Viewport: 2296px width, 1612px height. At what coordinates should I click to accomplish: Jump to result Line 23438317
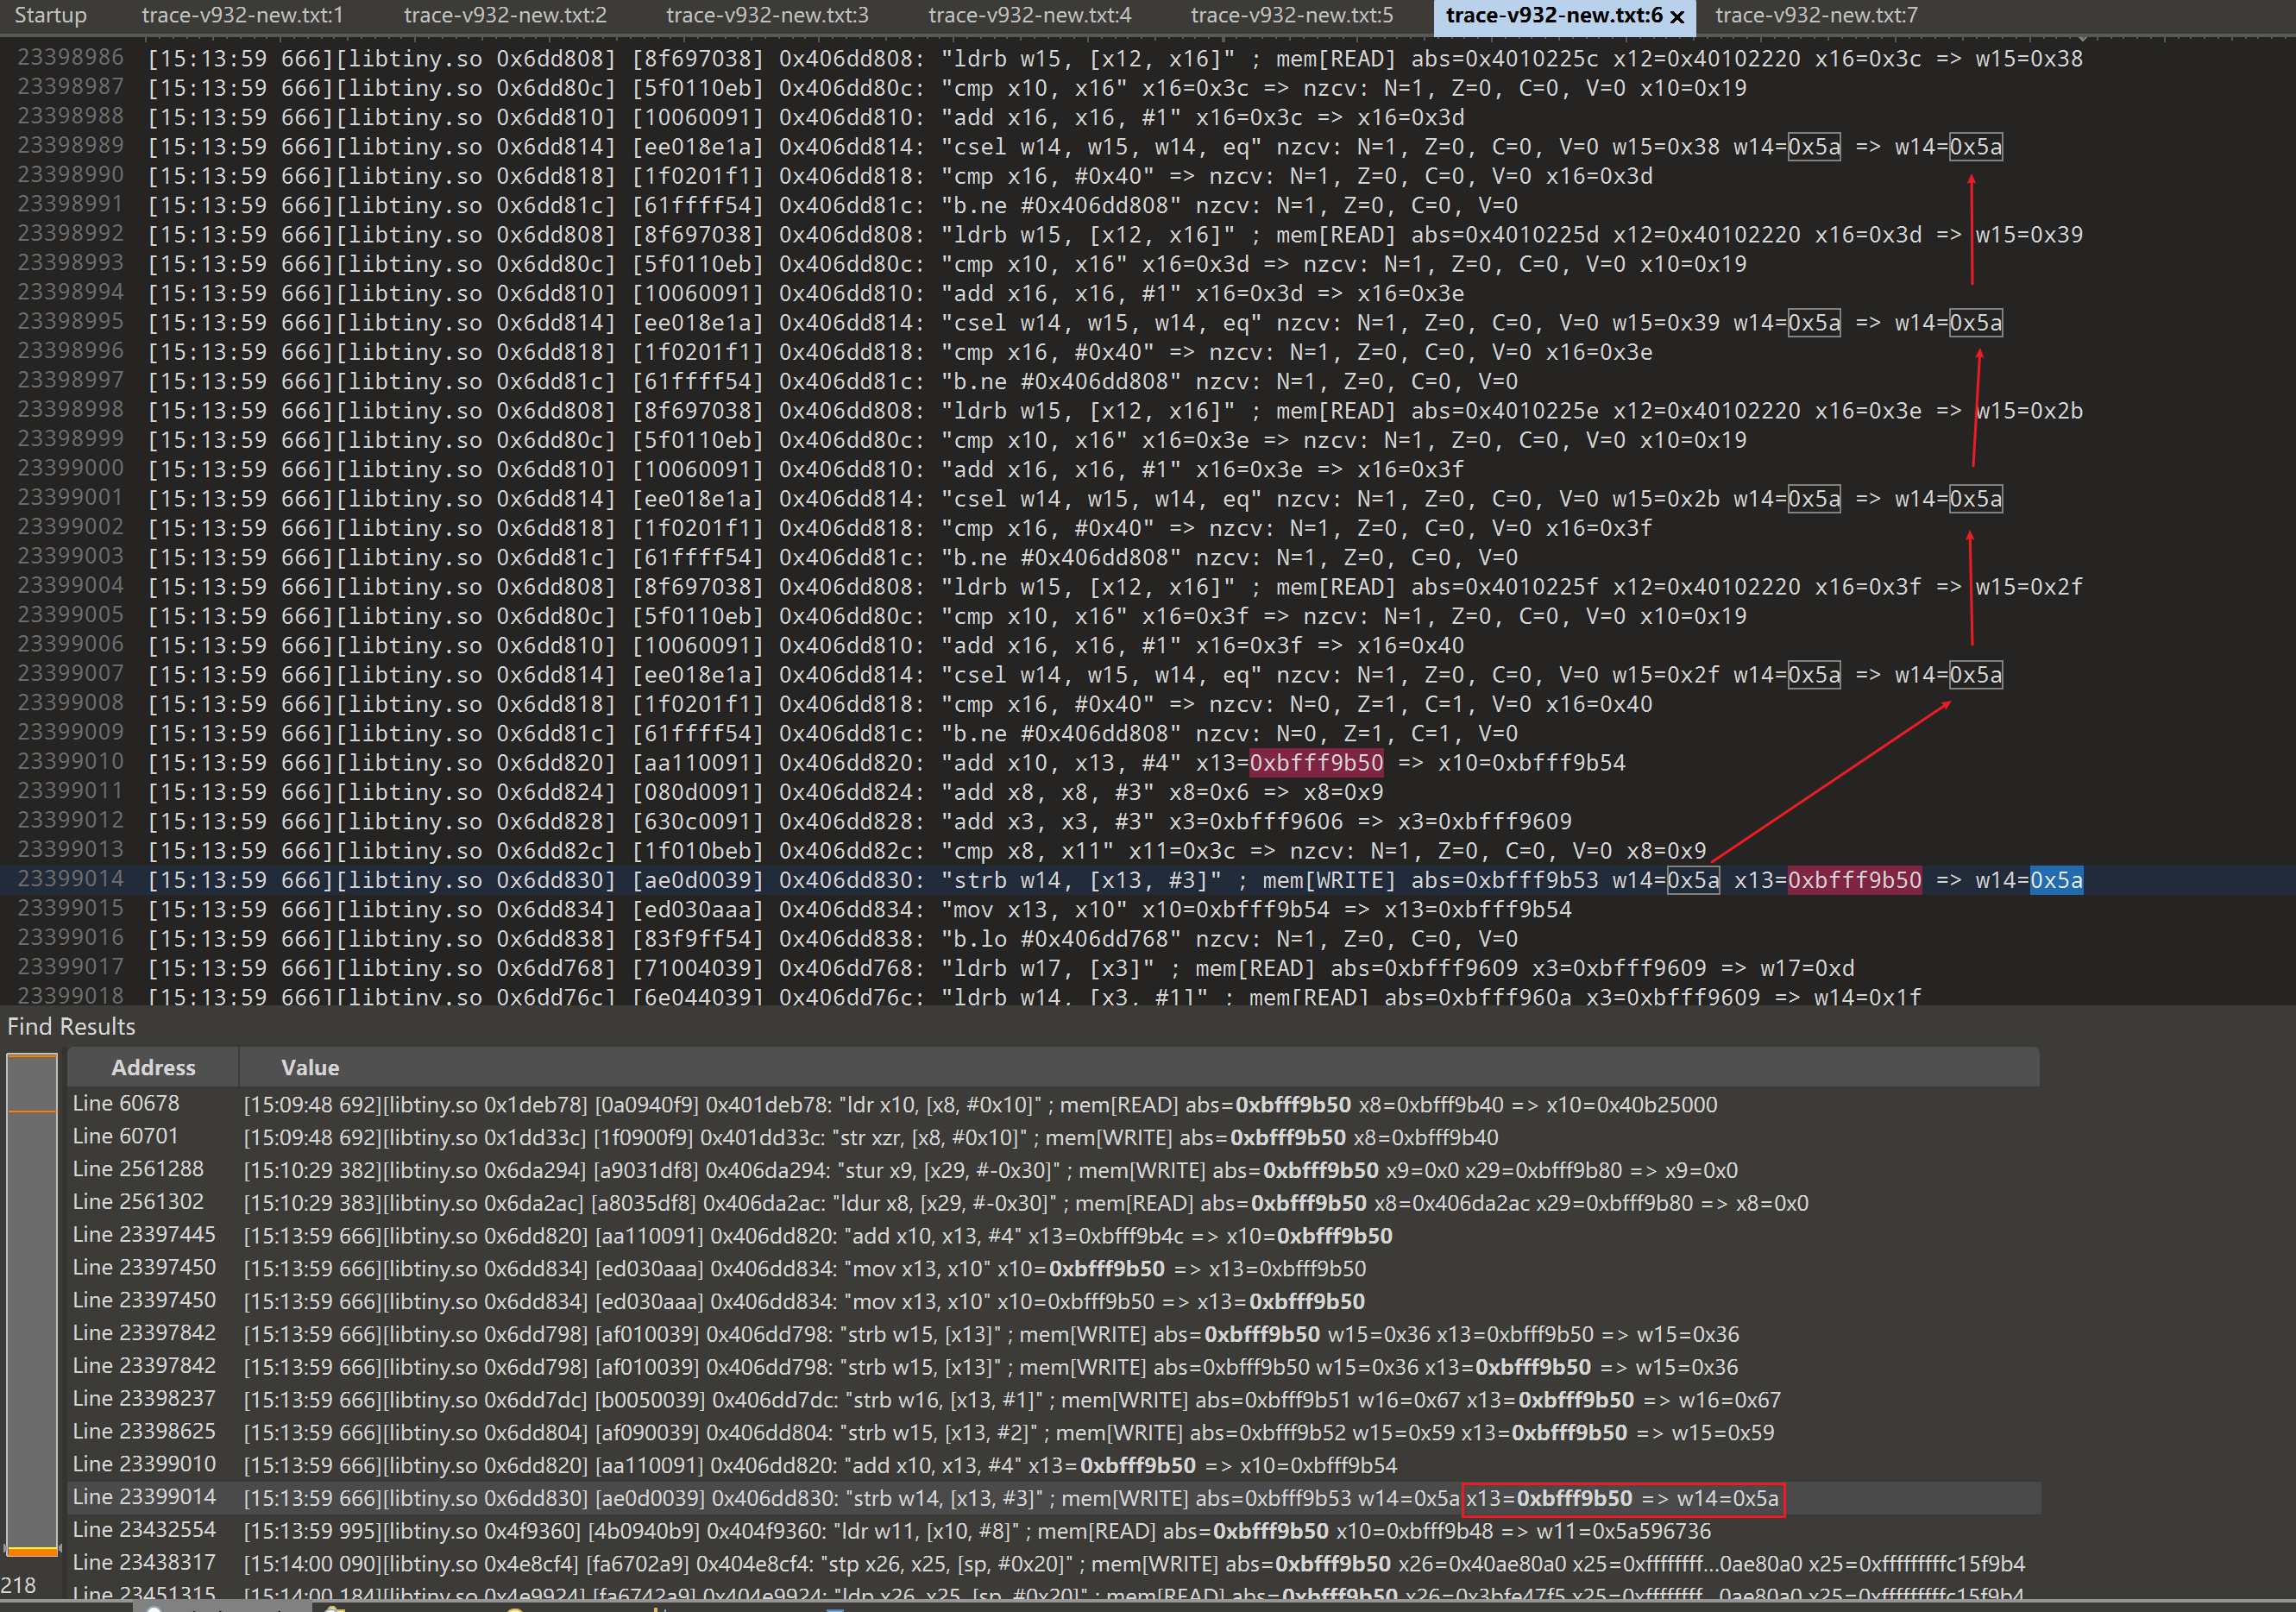1053,1563
